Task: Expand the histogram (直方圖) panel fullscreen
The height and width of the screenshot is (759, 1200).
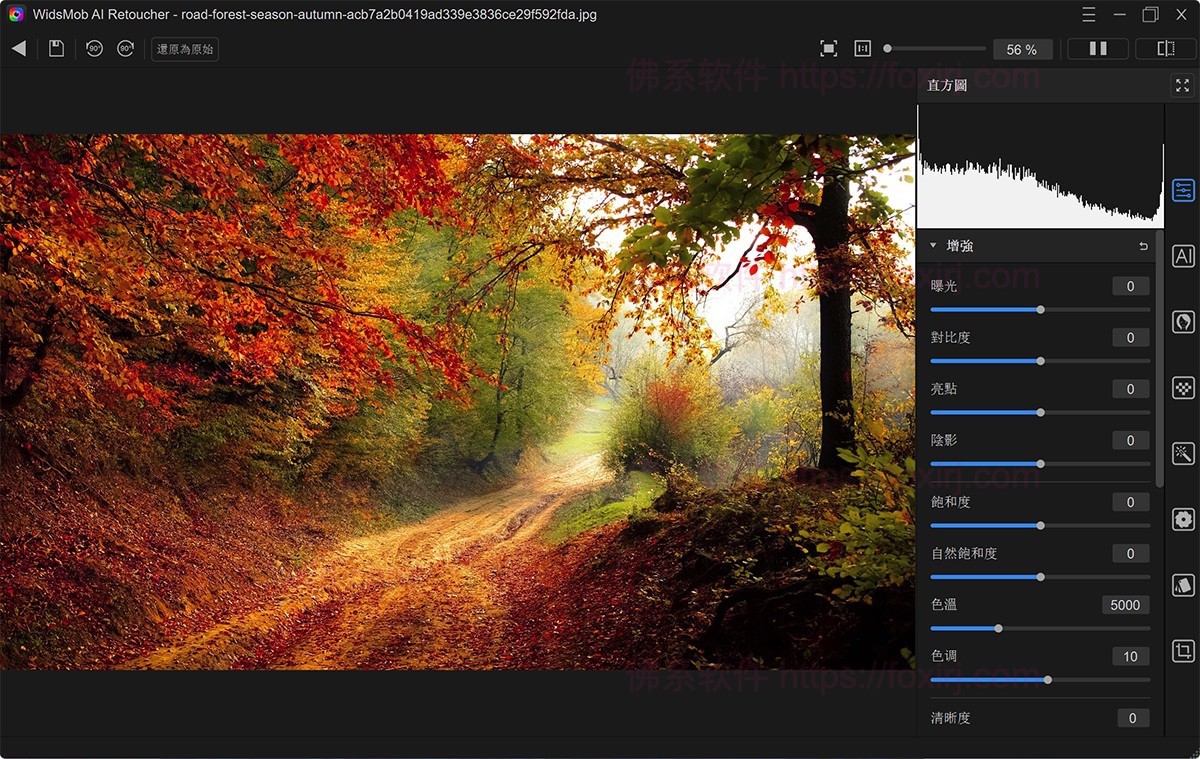Action: tap(1182, 86)
